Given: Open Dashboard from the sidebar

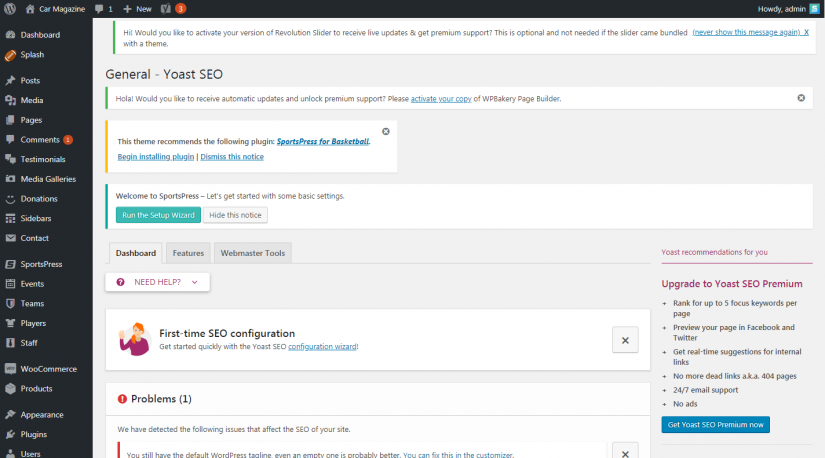Looking at the screenshot, I should pos(40,35).
